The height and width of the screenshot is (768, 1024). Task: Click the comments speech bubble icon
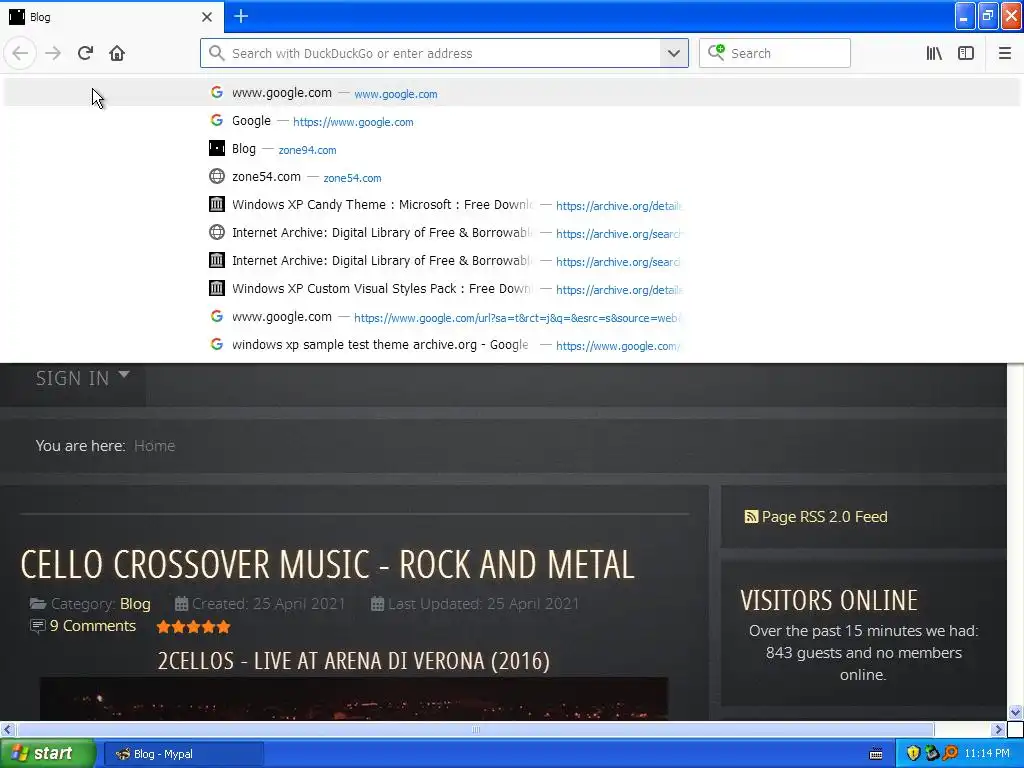click(x=38, y=626)
